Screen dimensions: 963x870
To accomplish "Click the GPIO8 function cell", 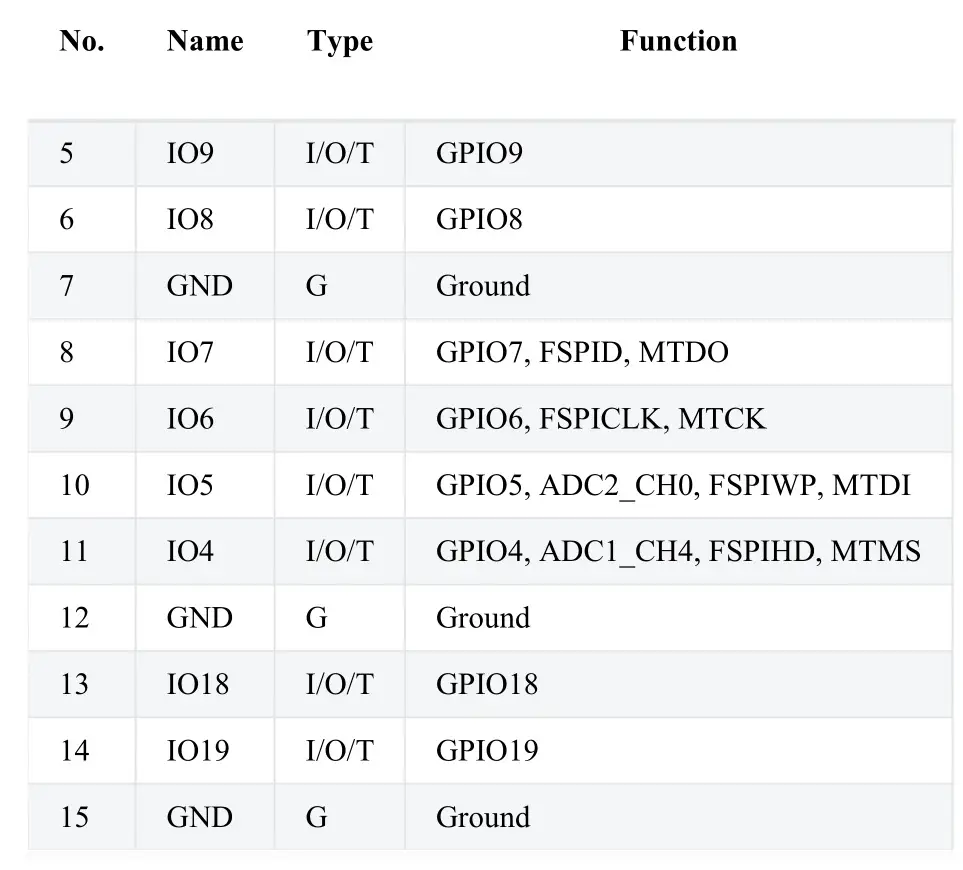I will click(479, 219).
